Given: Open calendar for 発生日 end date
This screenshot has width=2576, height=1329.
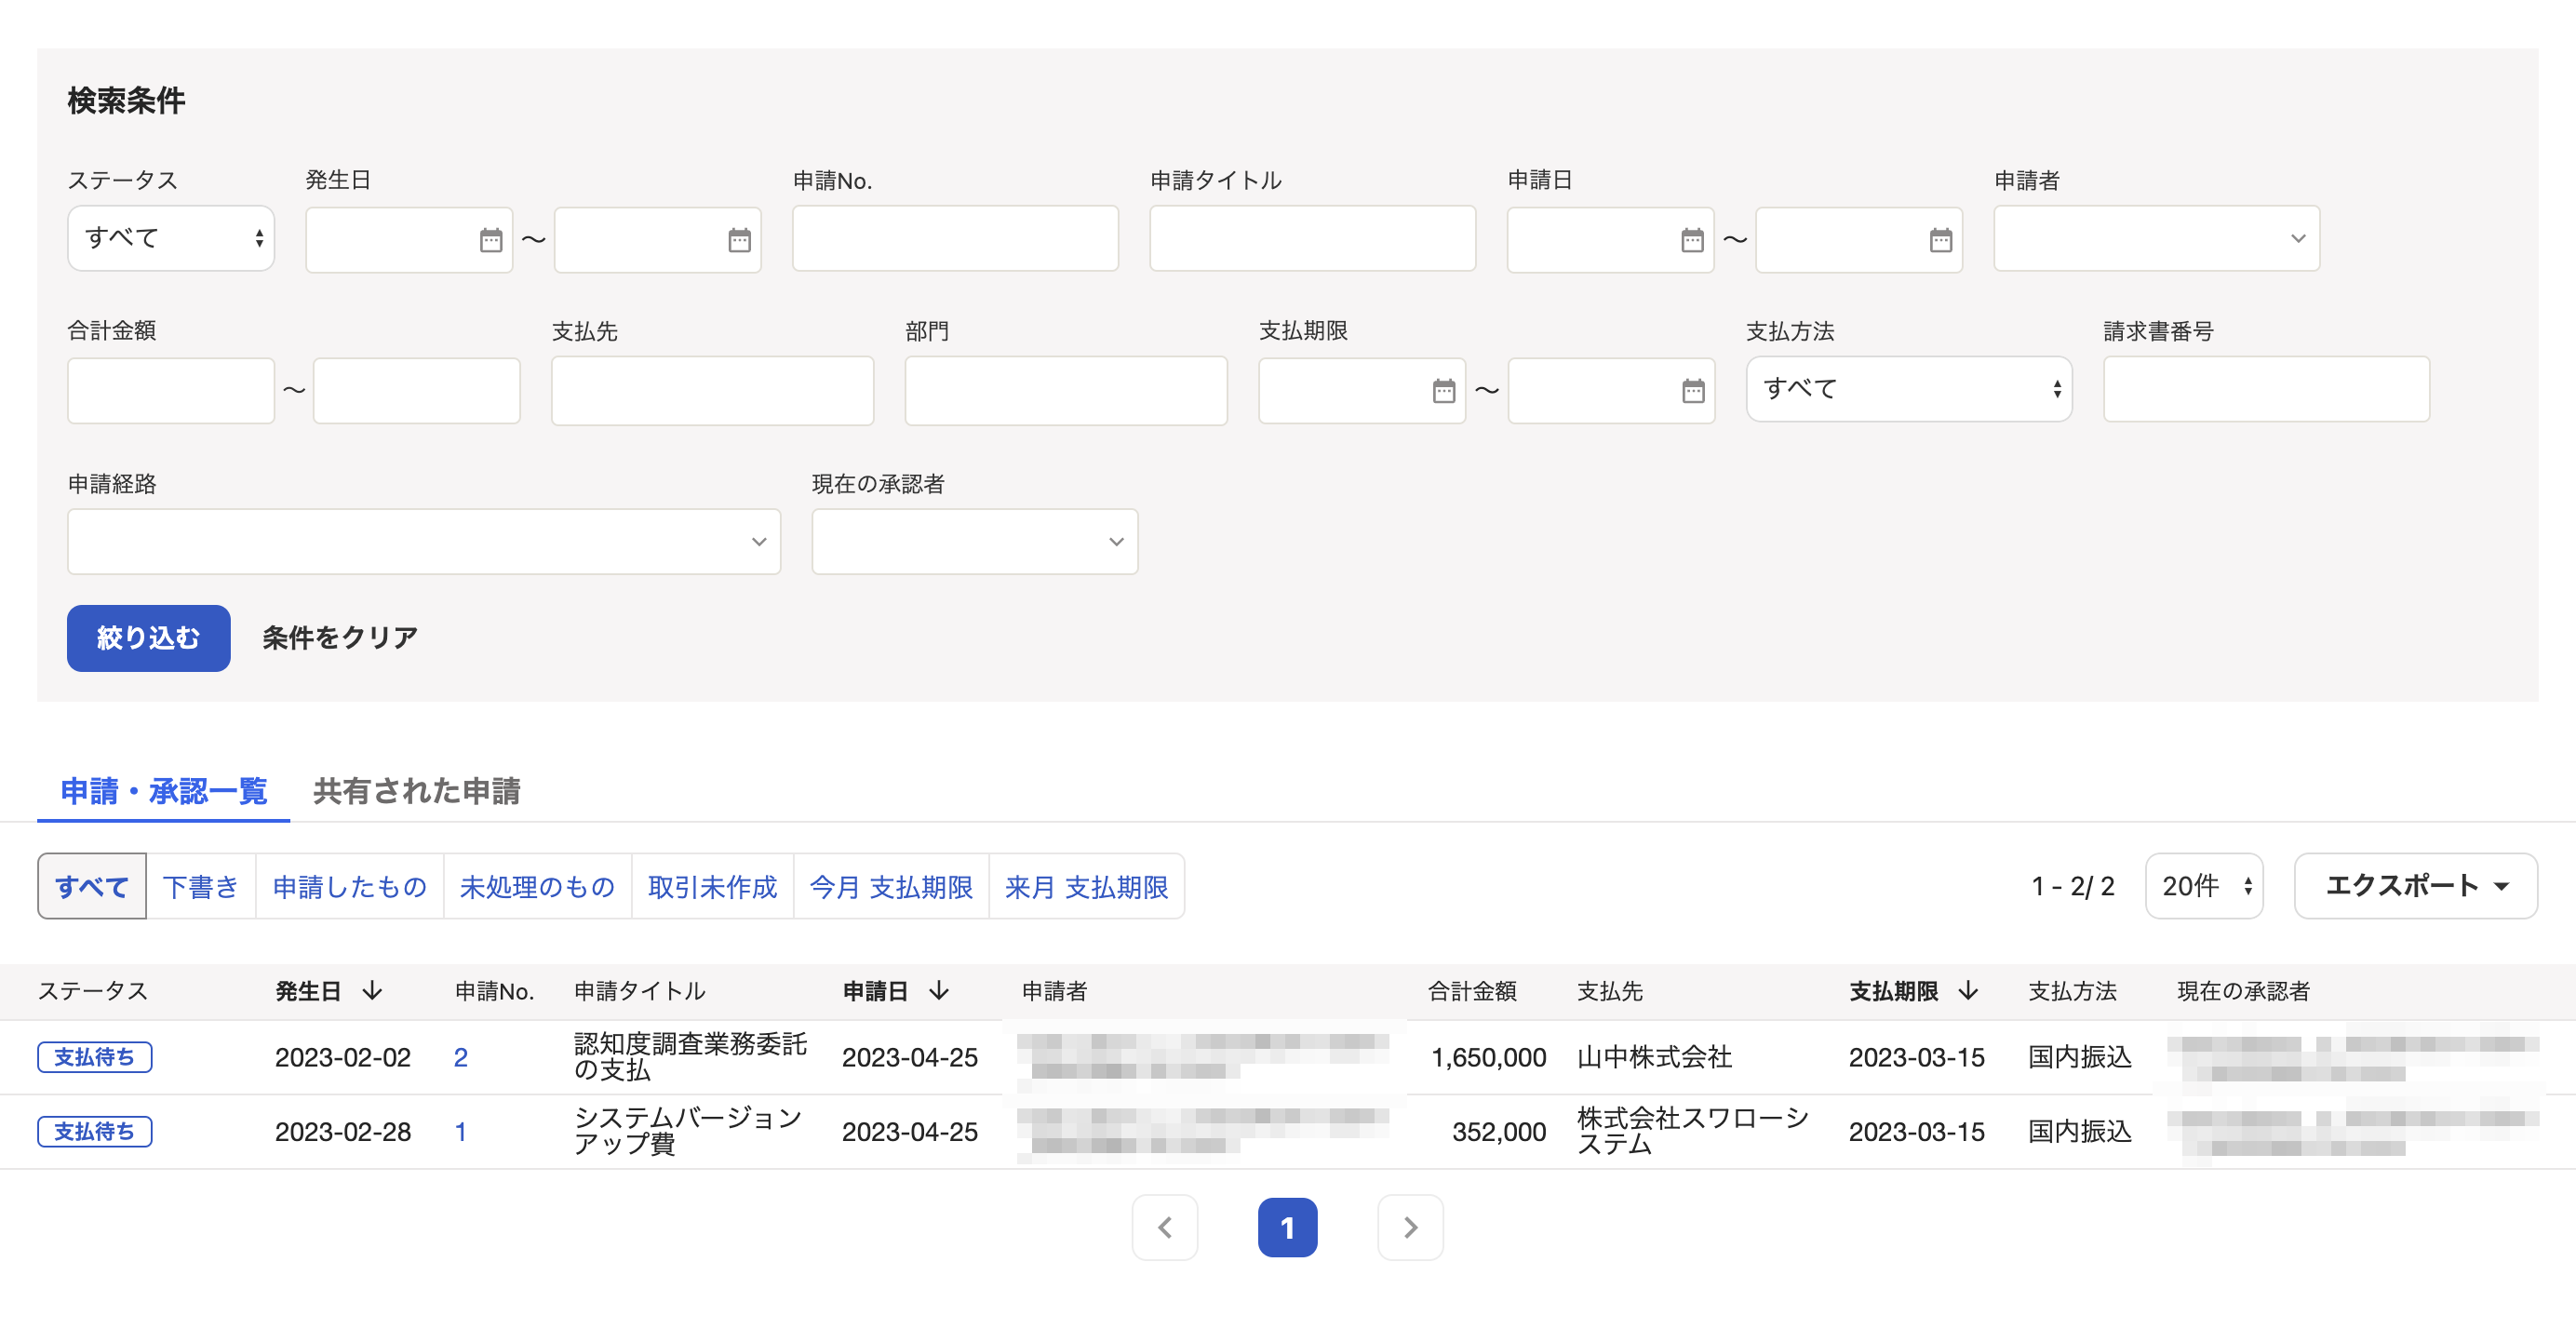Looking at the screenshot, I should click(x=739, y=240).
